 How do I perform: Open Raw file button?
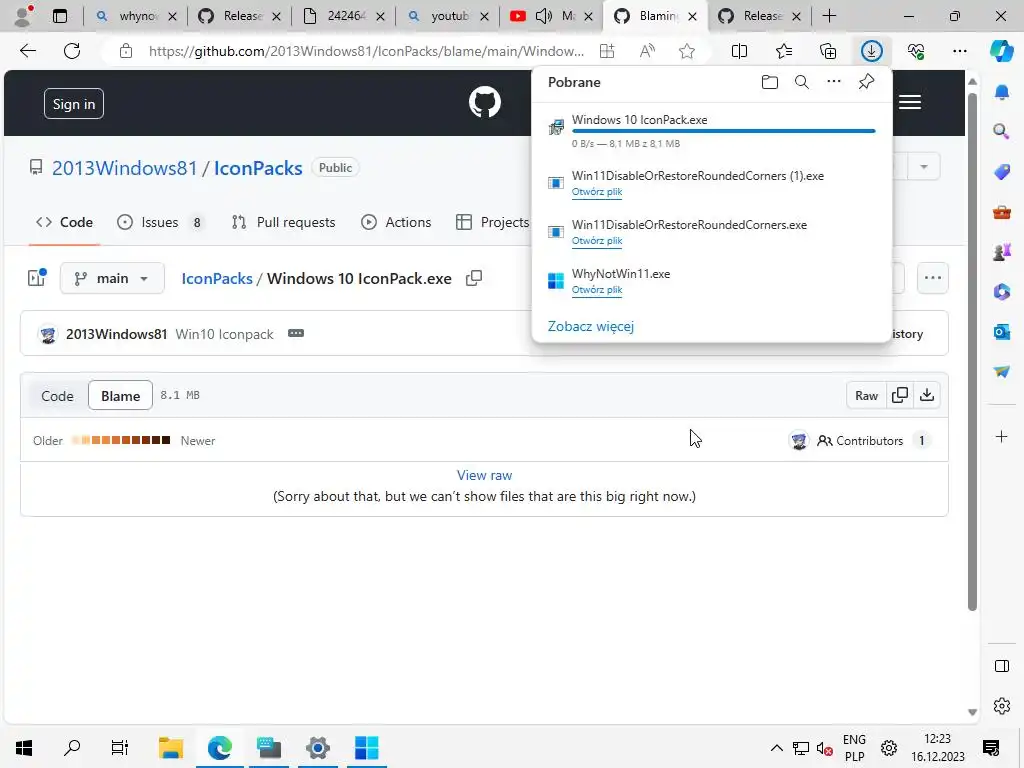point(866,396)
